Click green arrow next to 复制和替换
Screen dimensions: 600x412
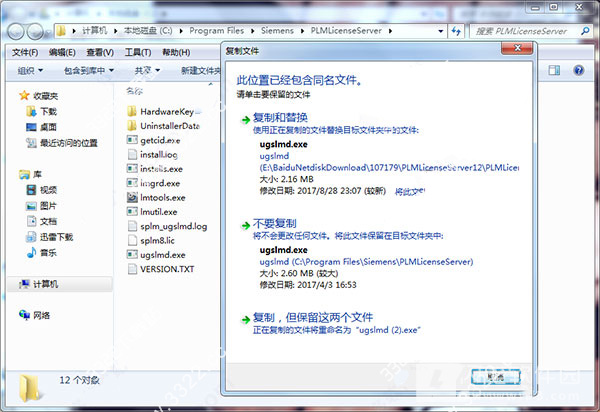246,120
